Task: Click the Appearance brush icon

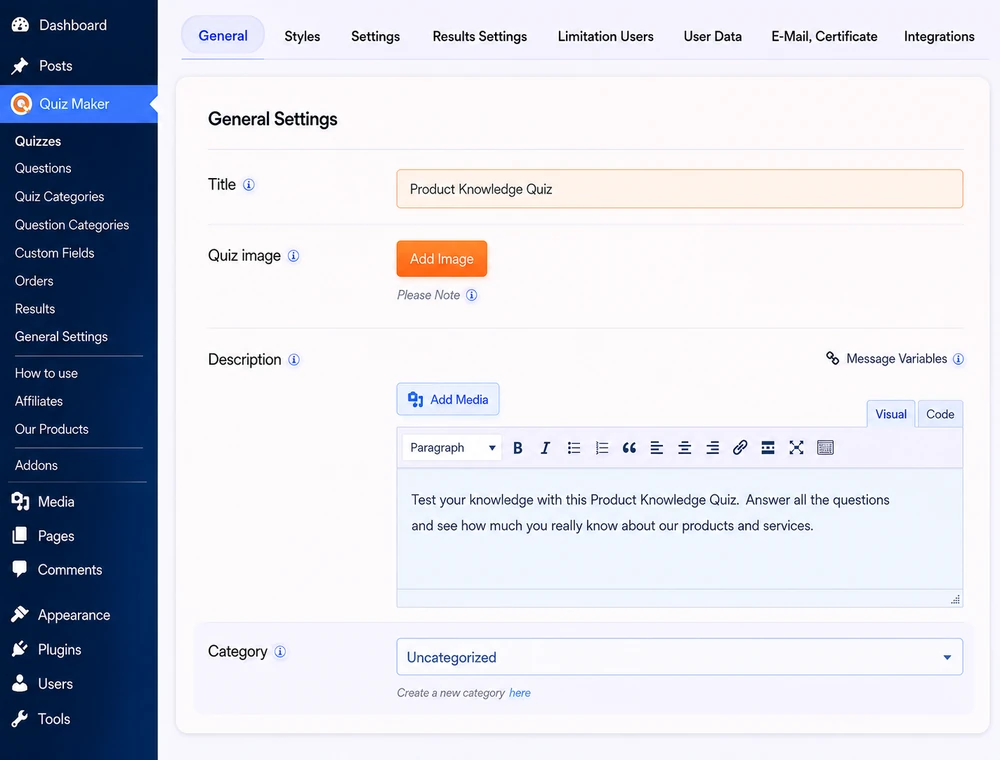Action: [20, 614]
